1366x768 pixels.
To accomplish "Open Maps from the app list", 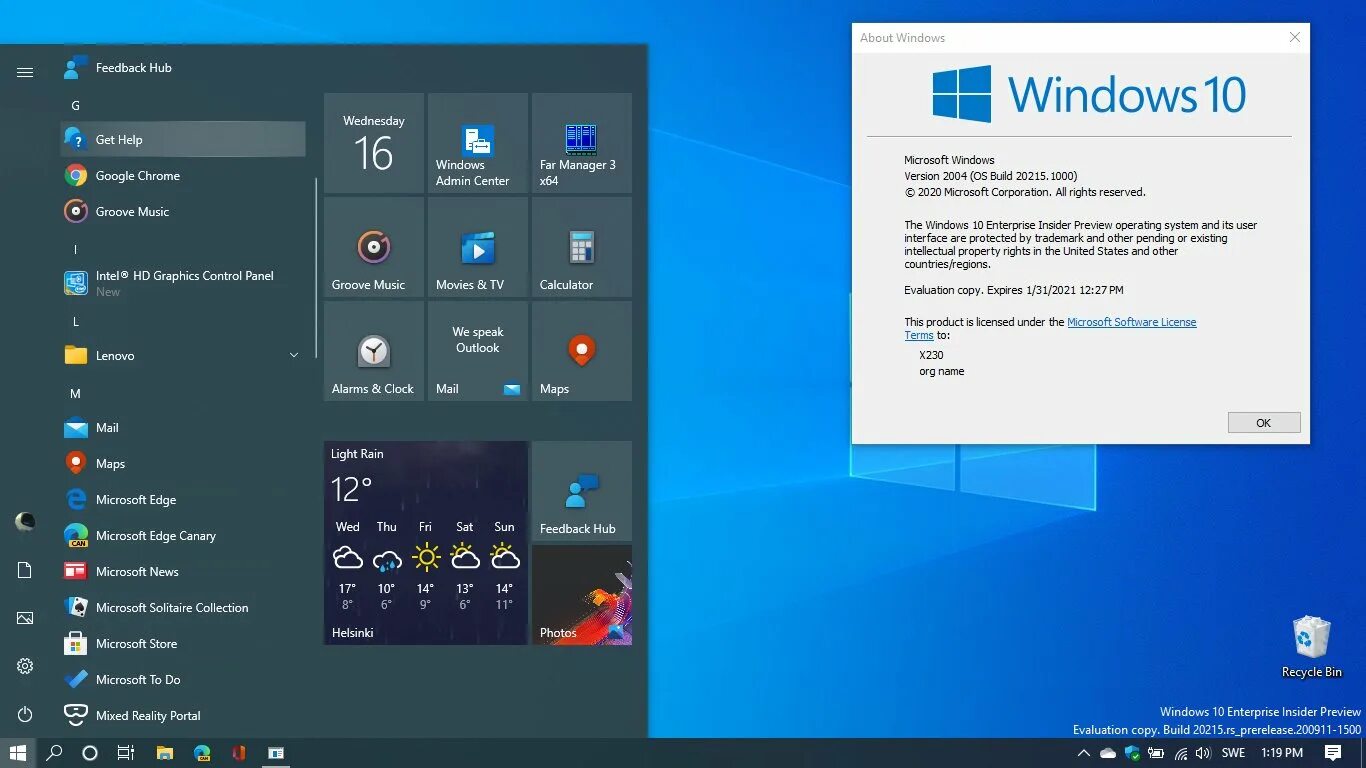I will coord(183,464).
